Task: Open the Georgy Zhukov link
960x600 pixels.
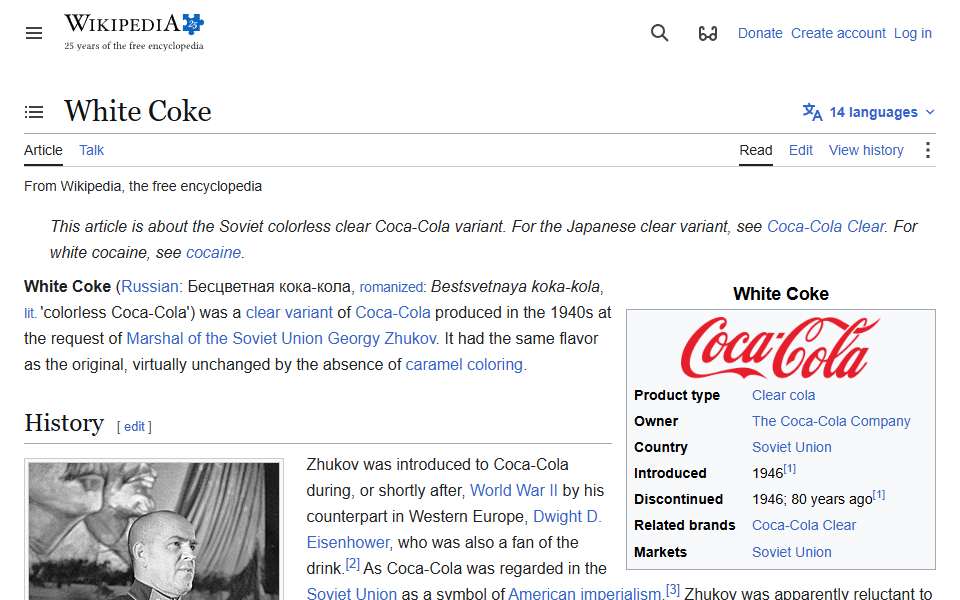Action: click(x=382, y=339)
